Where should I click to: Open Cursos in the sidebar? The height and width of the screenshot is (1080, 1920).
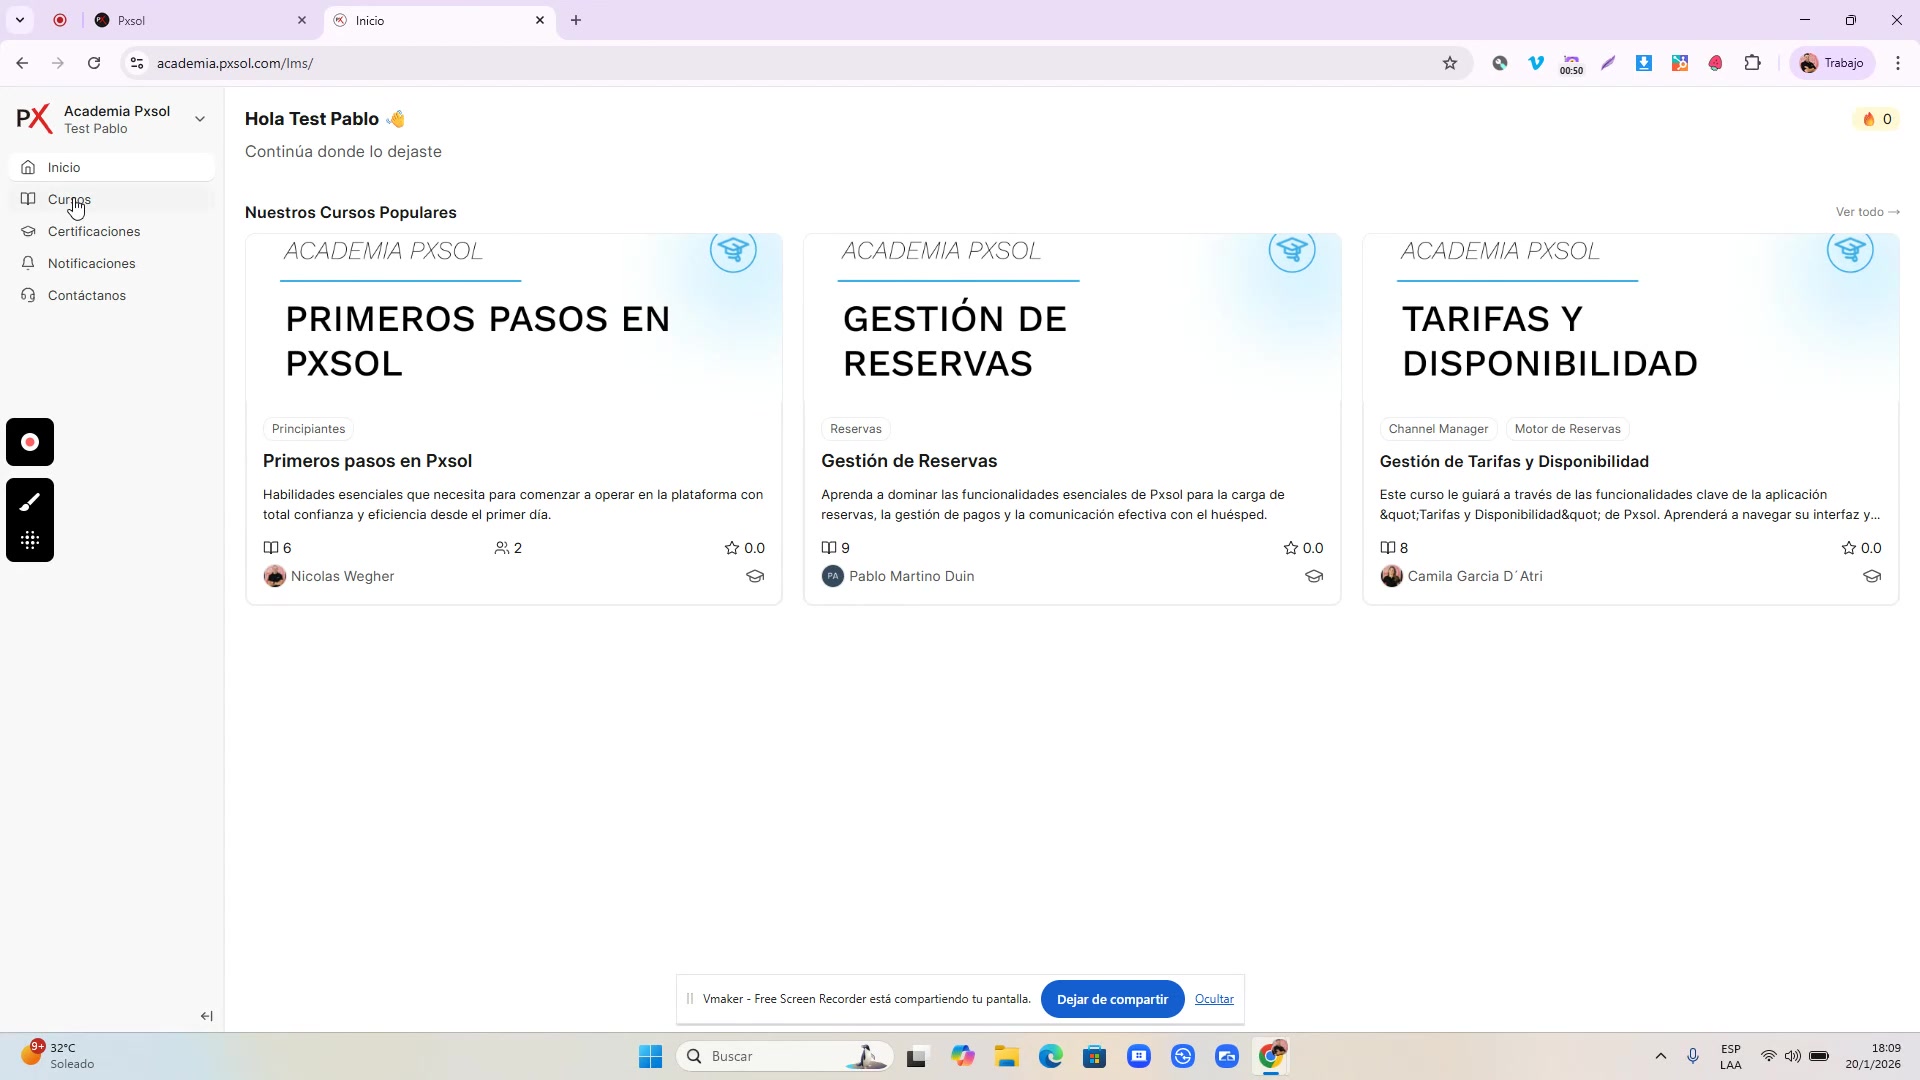pyautogui.click(x=111, y=199)
